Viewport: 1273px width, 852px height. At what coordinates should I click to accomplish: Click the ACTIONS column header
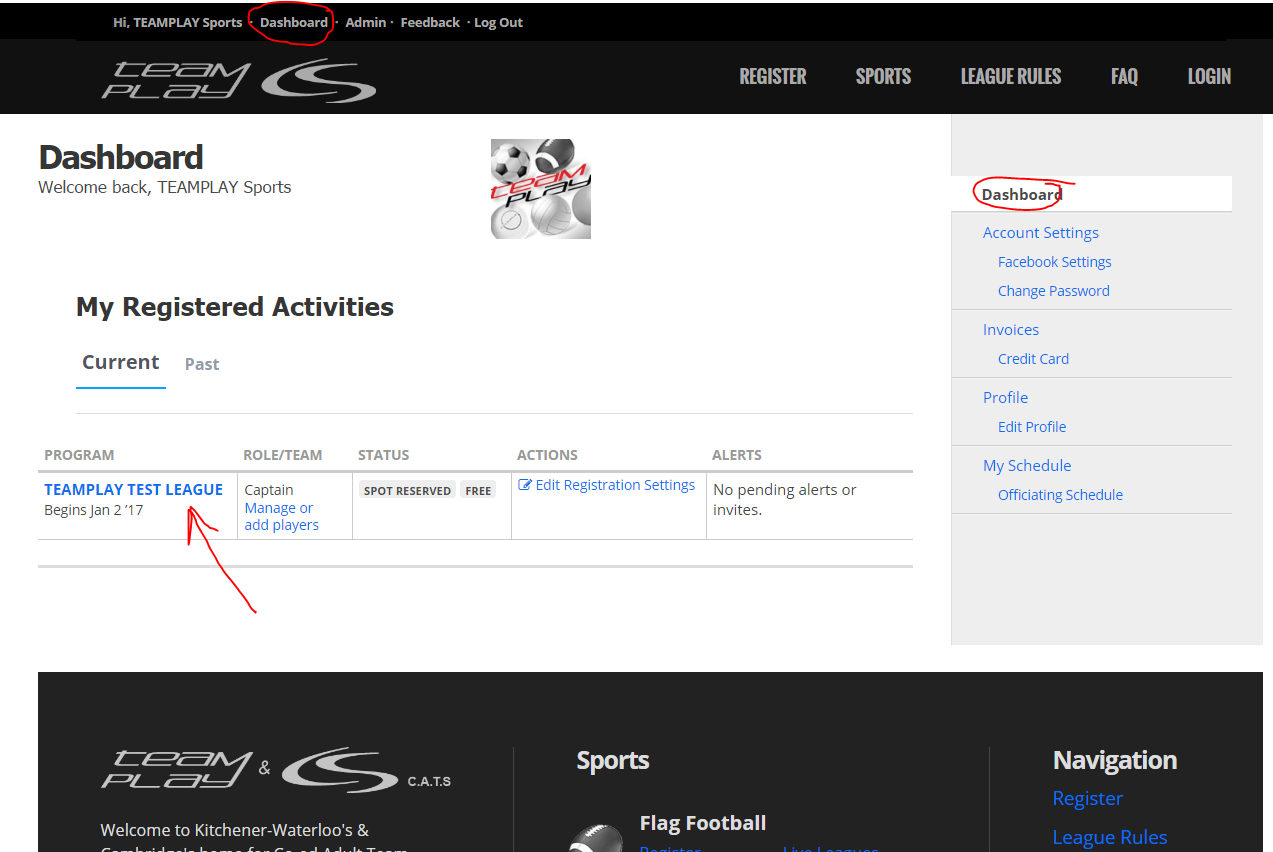(x=547, y=455)
